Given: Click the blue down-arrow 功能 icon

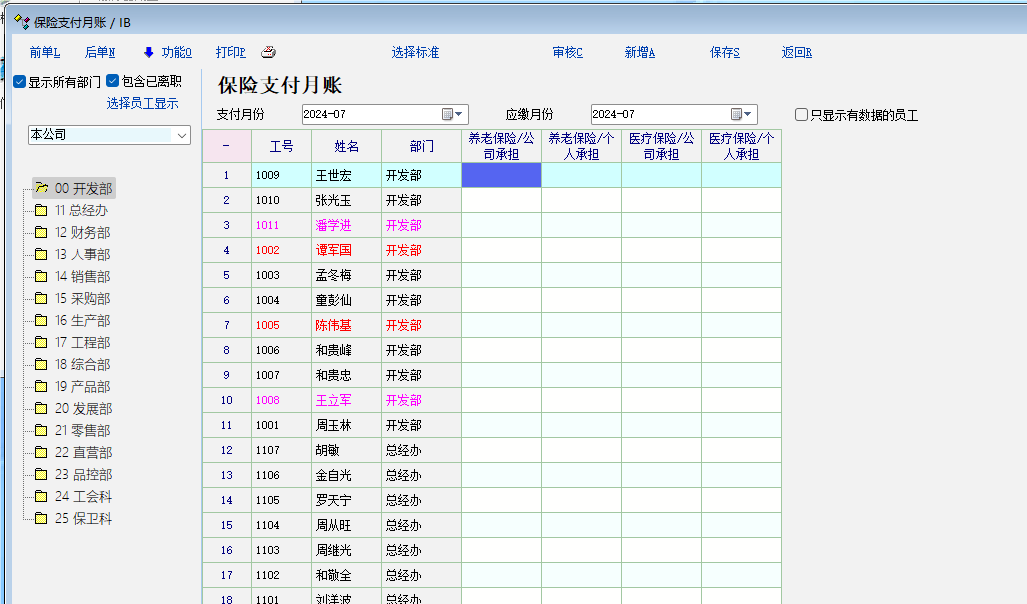Looking at the screenshot, I should click(149, 53).
